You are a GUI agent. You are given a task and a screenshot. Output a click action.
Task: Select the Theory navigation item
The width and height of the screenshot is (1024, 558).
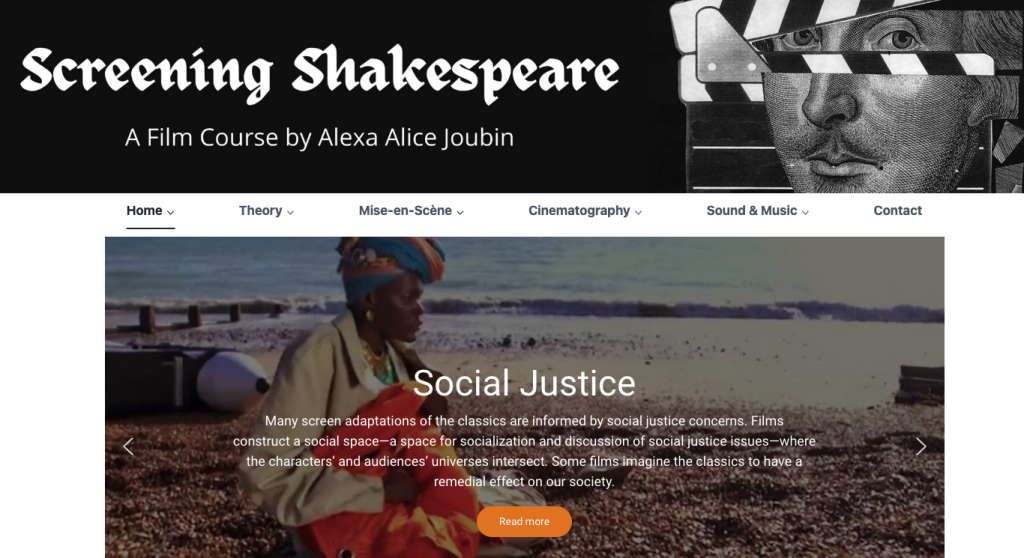pos(260,210)
